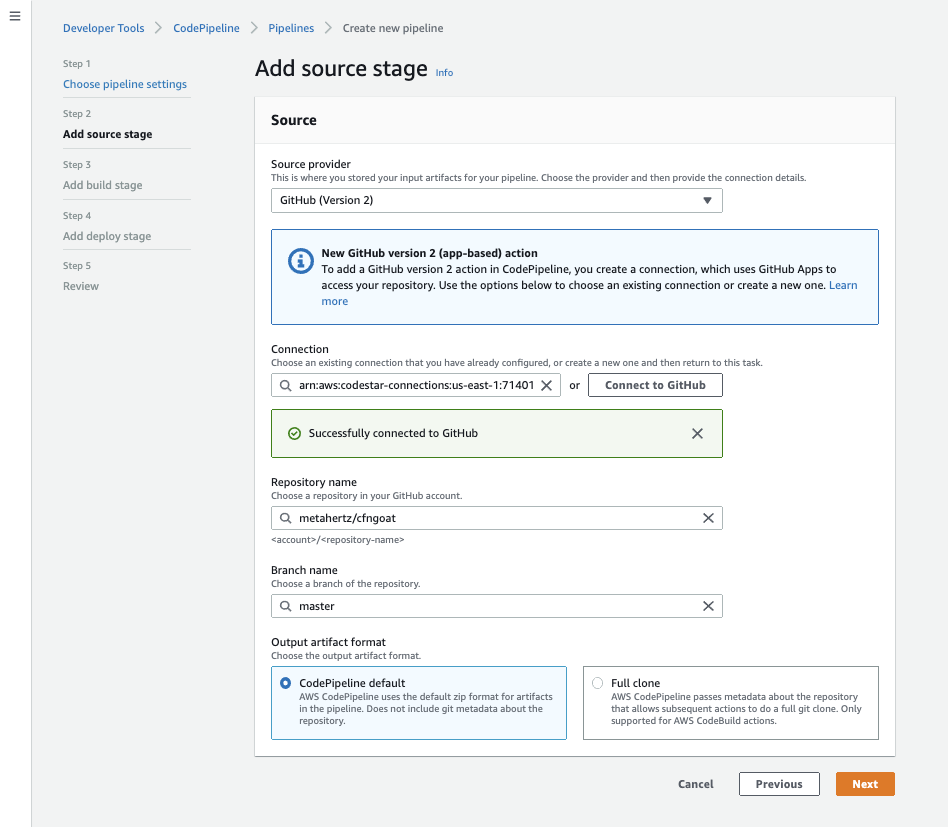
Task: Click the Next button
Action: (x=865, y=784)
